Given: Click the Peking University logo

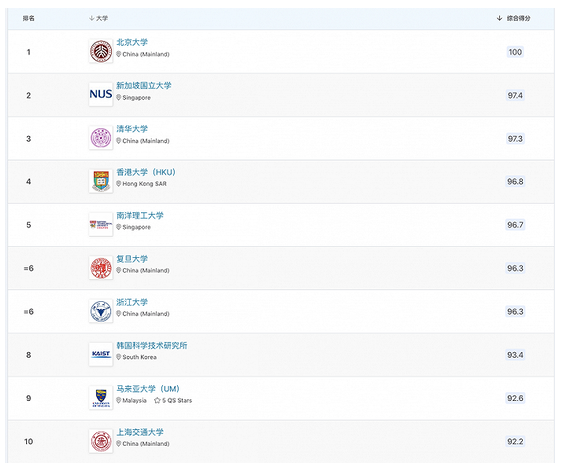Looking at the screenshot, I should pyautogui.click(x=101, y=51).
